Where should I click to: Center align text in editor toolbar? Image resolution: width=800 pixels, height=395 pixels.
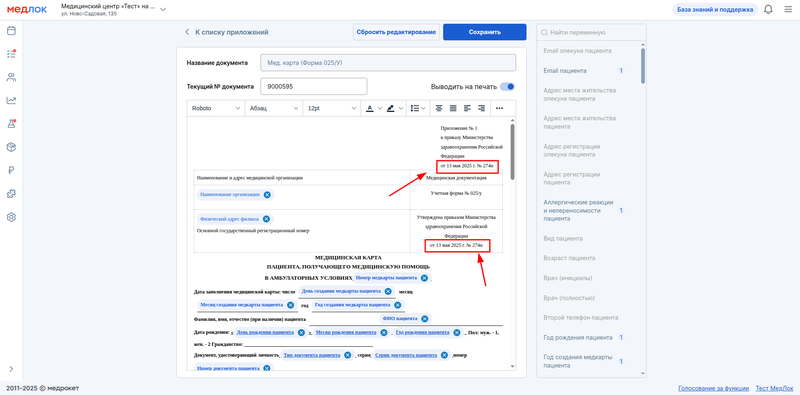point(438,108)
